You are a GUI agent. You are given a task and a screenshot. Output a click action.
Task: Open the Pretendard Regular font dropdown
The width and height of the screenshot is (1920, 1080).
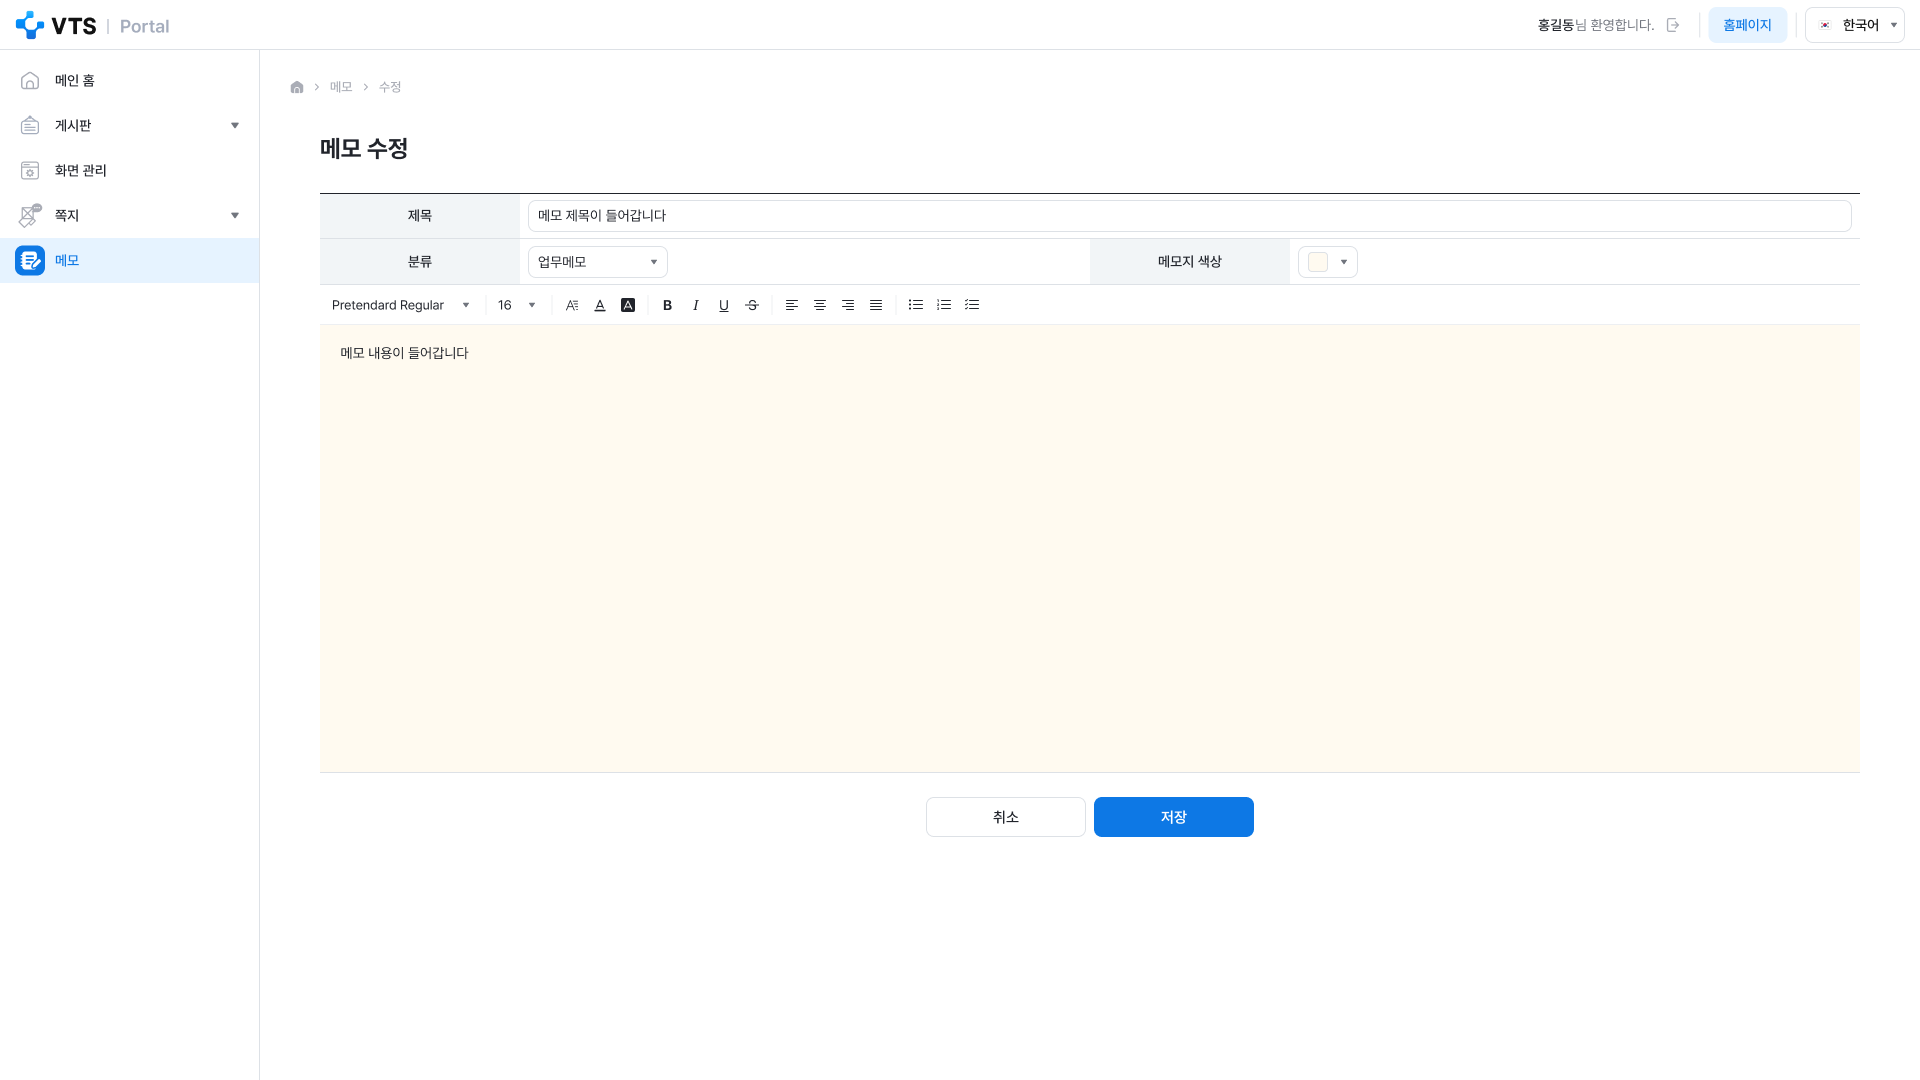400,305
